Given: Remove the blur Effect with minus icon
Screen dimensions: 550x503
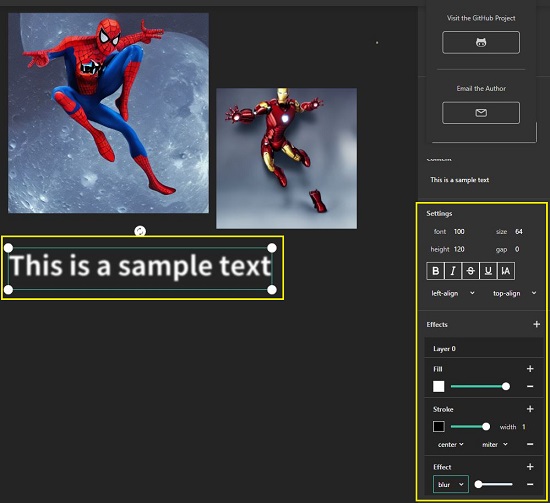Looking at the screenshot, I should pyautogui.click(x=530, y=484).
